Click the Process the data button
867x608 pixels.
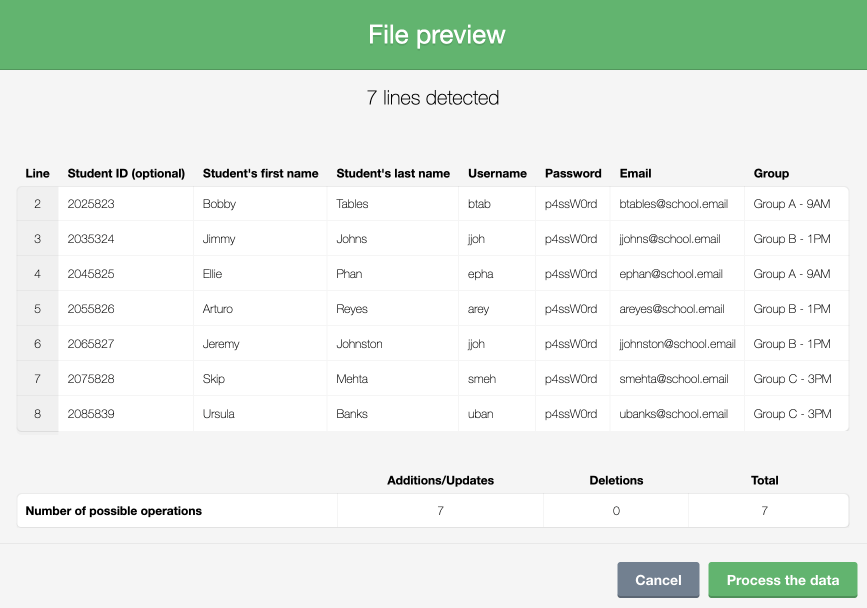click(781, 580)
